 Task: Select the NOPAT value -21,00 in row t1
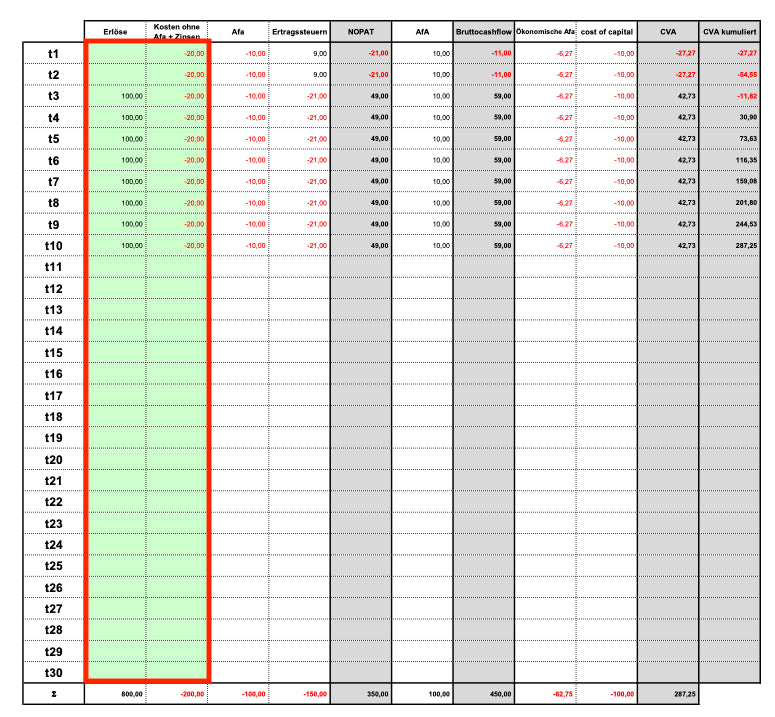point(378,53)
